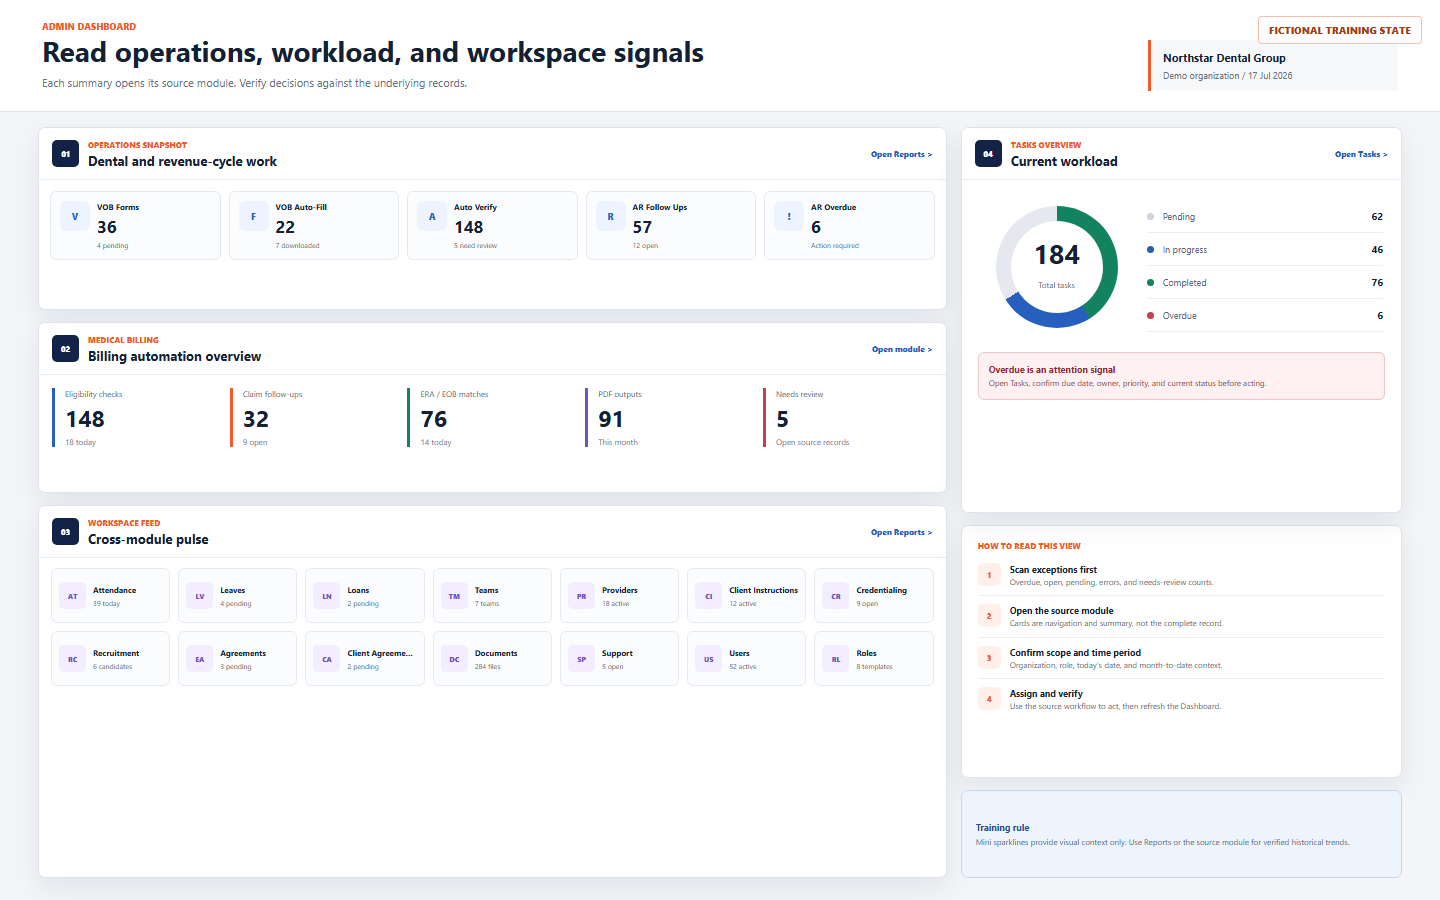
Task: Click the 'How to read this view' heading
Action: coord(1029,546)
